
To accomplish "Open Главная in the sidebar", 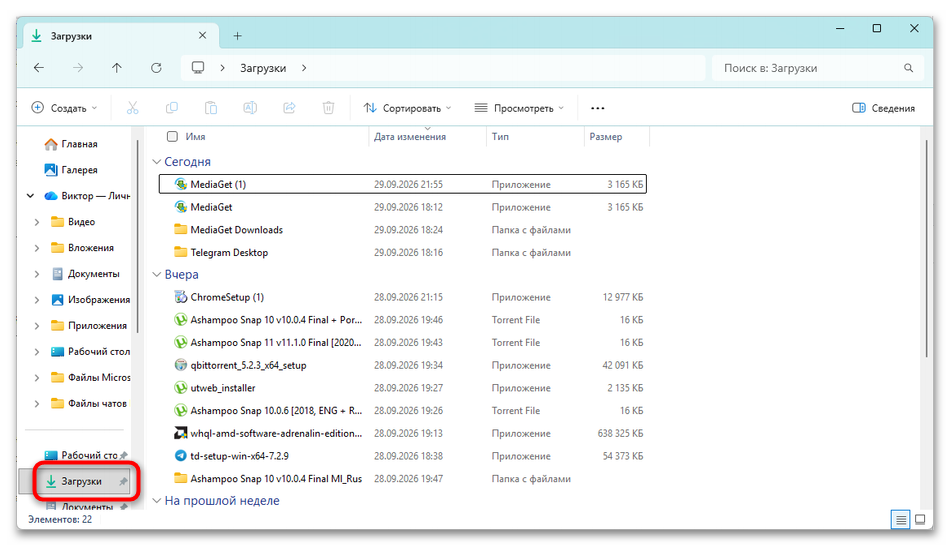I will [x=71, y=144].
